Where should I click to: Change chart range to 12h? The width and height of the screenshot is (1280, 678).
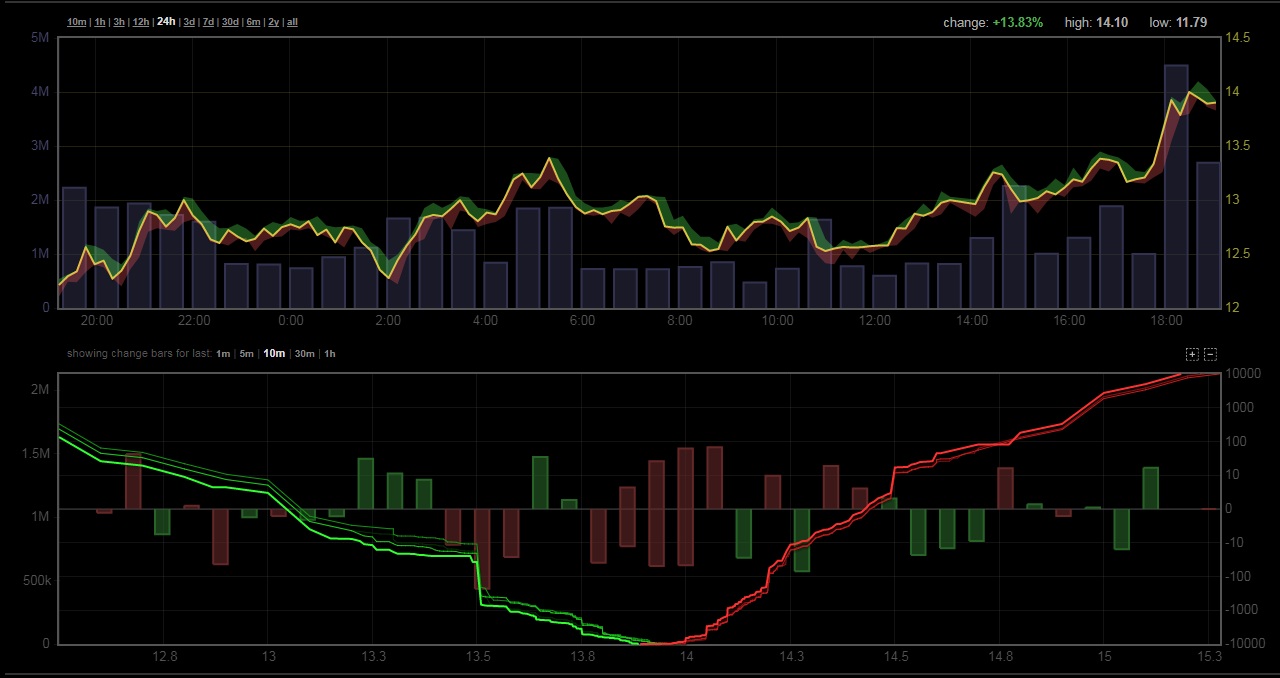click(x=141, y=22)
